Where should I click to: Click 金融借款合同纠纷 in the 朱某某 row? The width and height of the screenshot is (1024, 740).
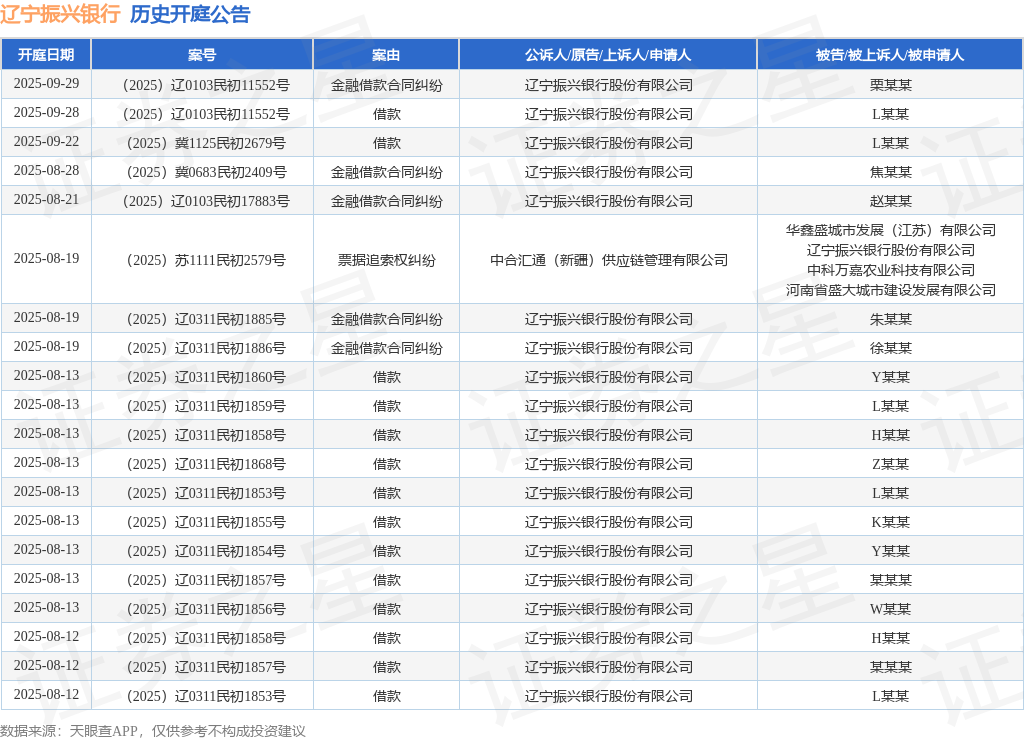click(x=387, y=319)
